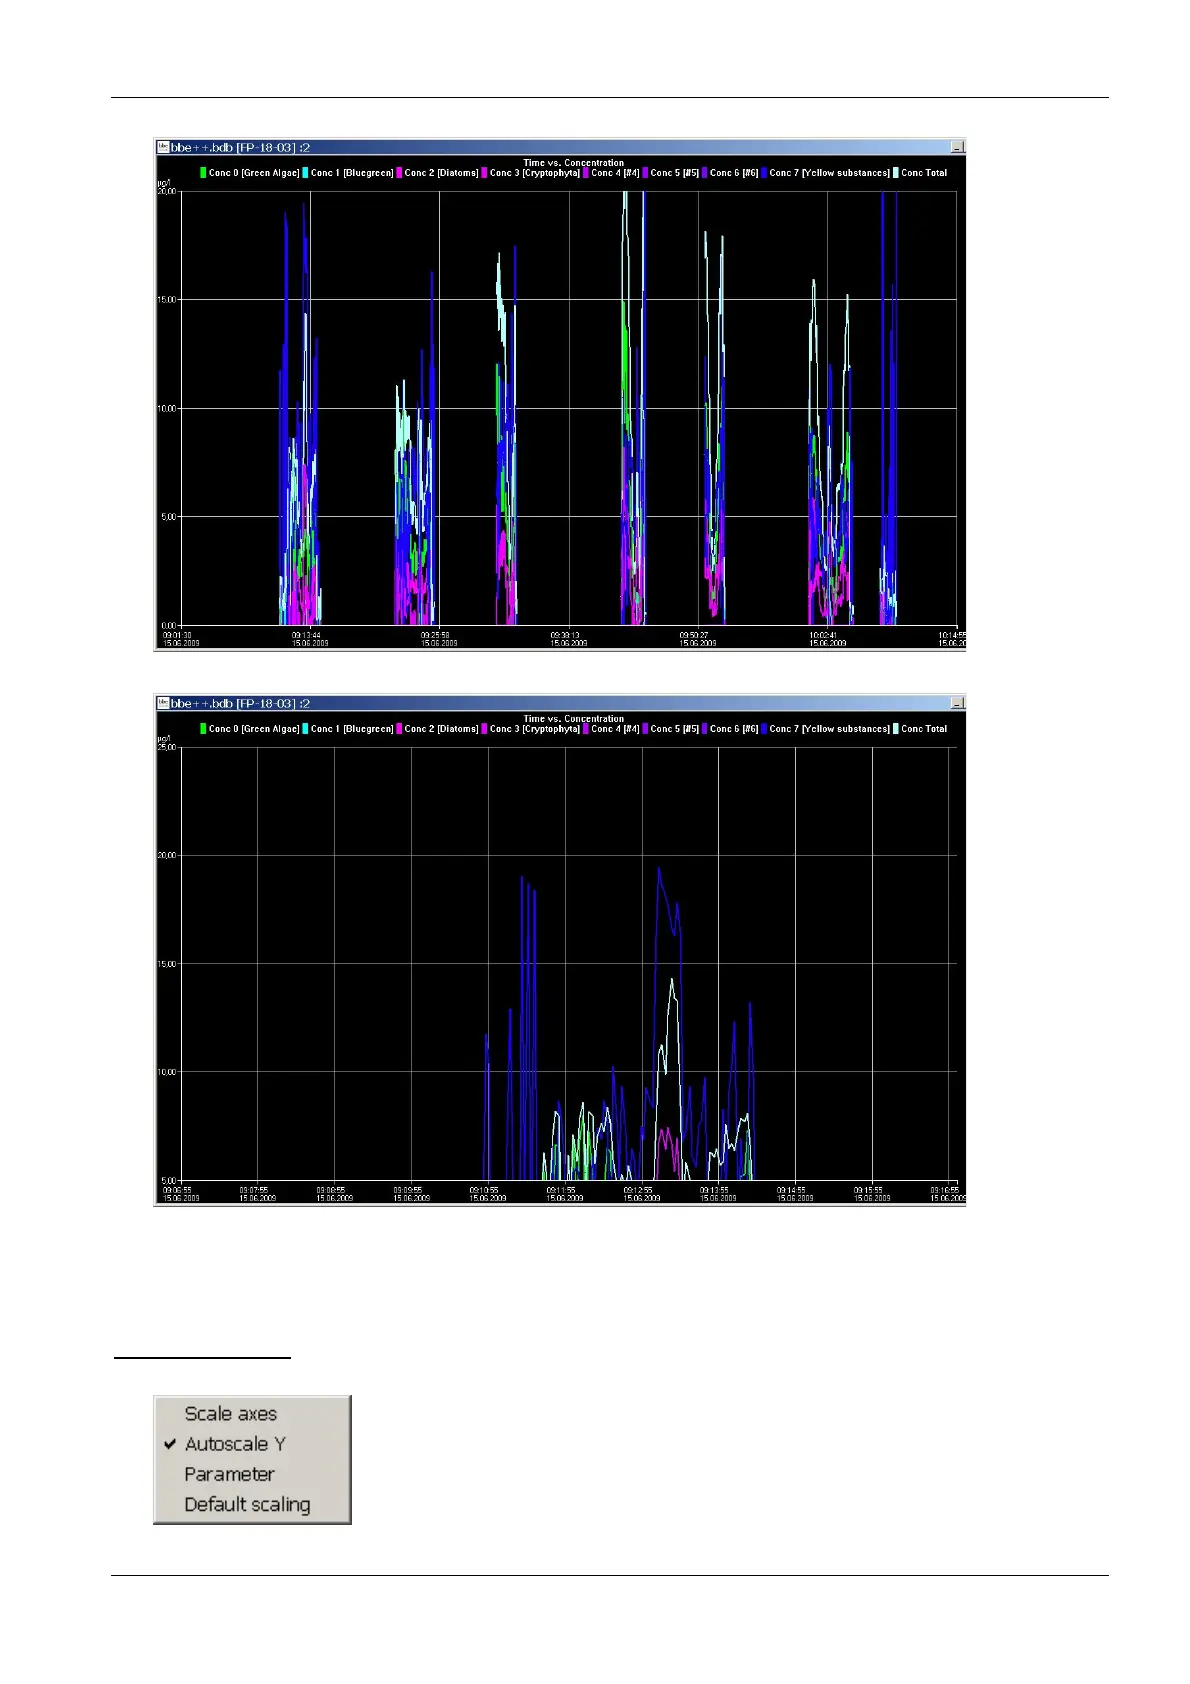Toggle the Autoscale Y menu option
This screenshot has height=1684, width=1190.
tap(252, 1443)
